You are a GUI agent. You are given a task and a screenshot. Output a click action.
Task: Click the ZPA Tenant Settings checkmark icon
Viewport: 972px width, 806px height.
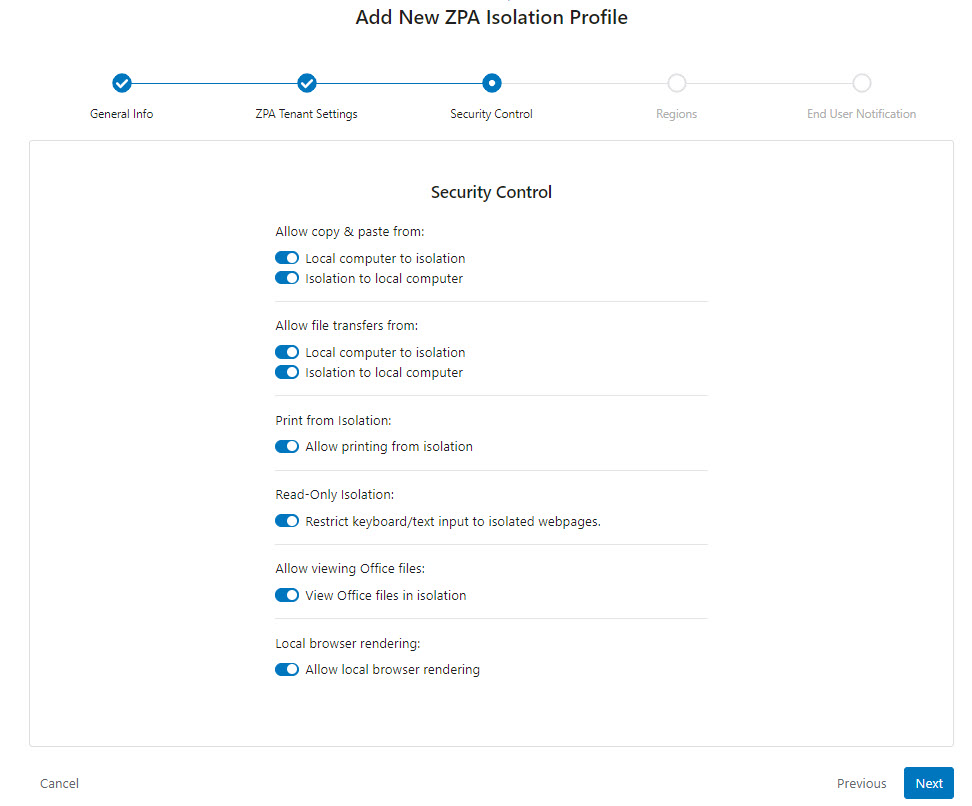point(306,83)
